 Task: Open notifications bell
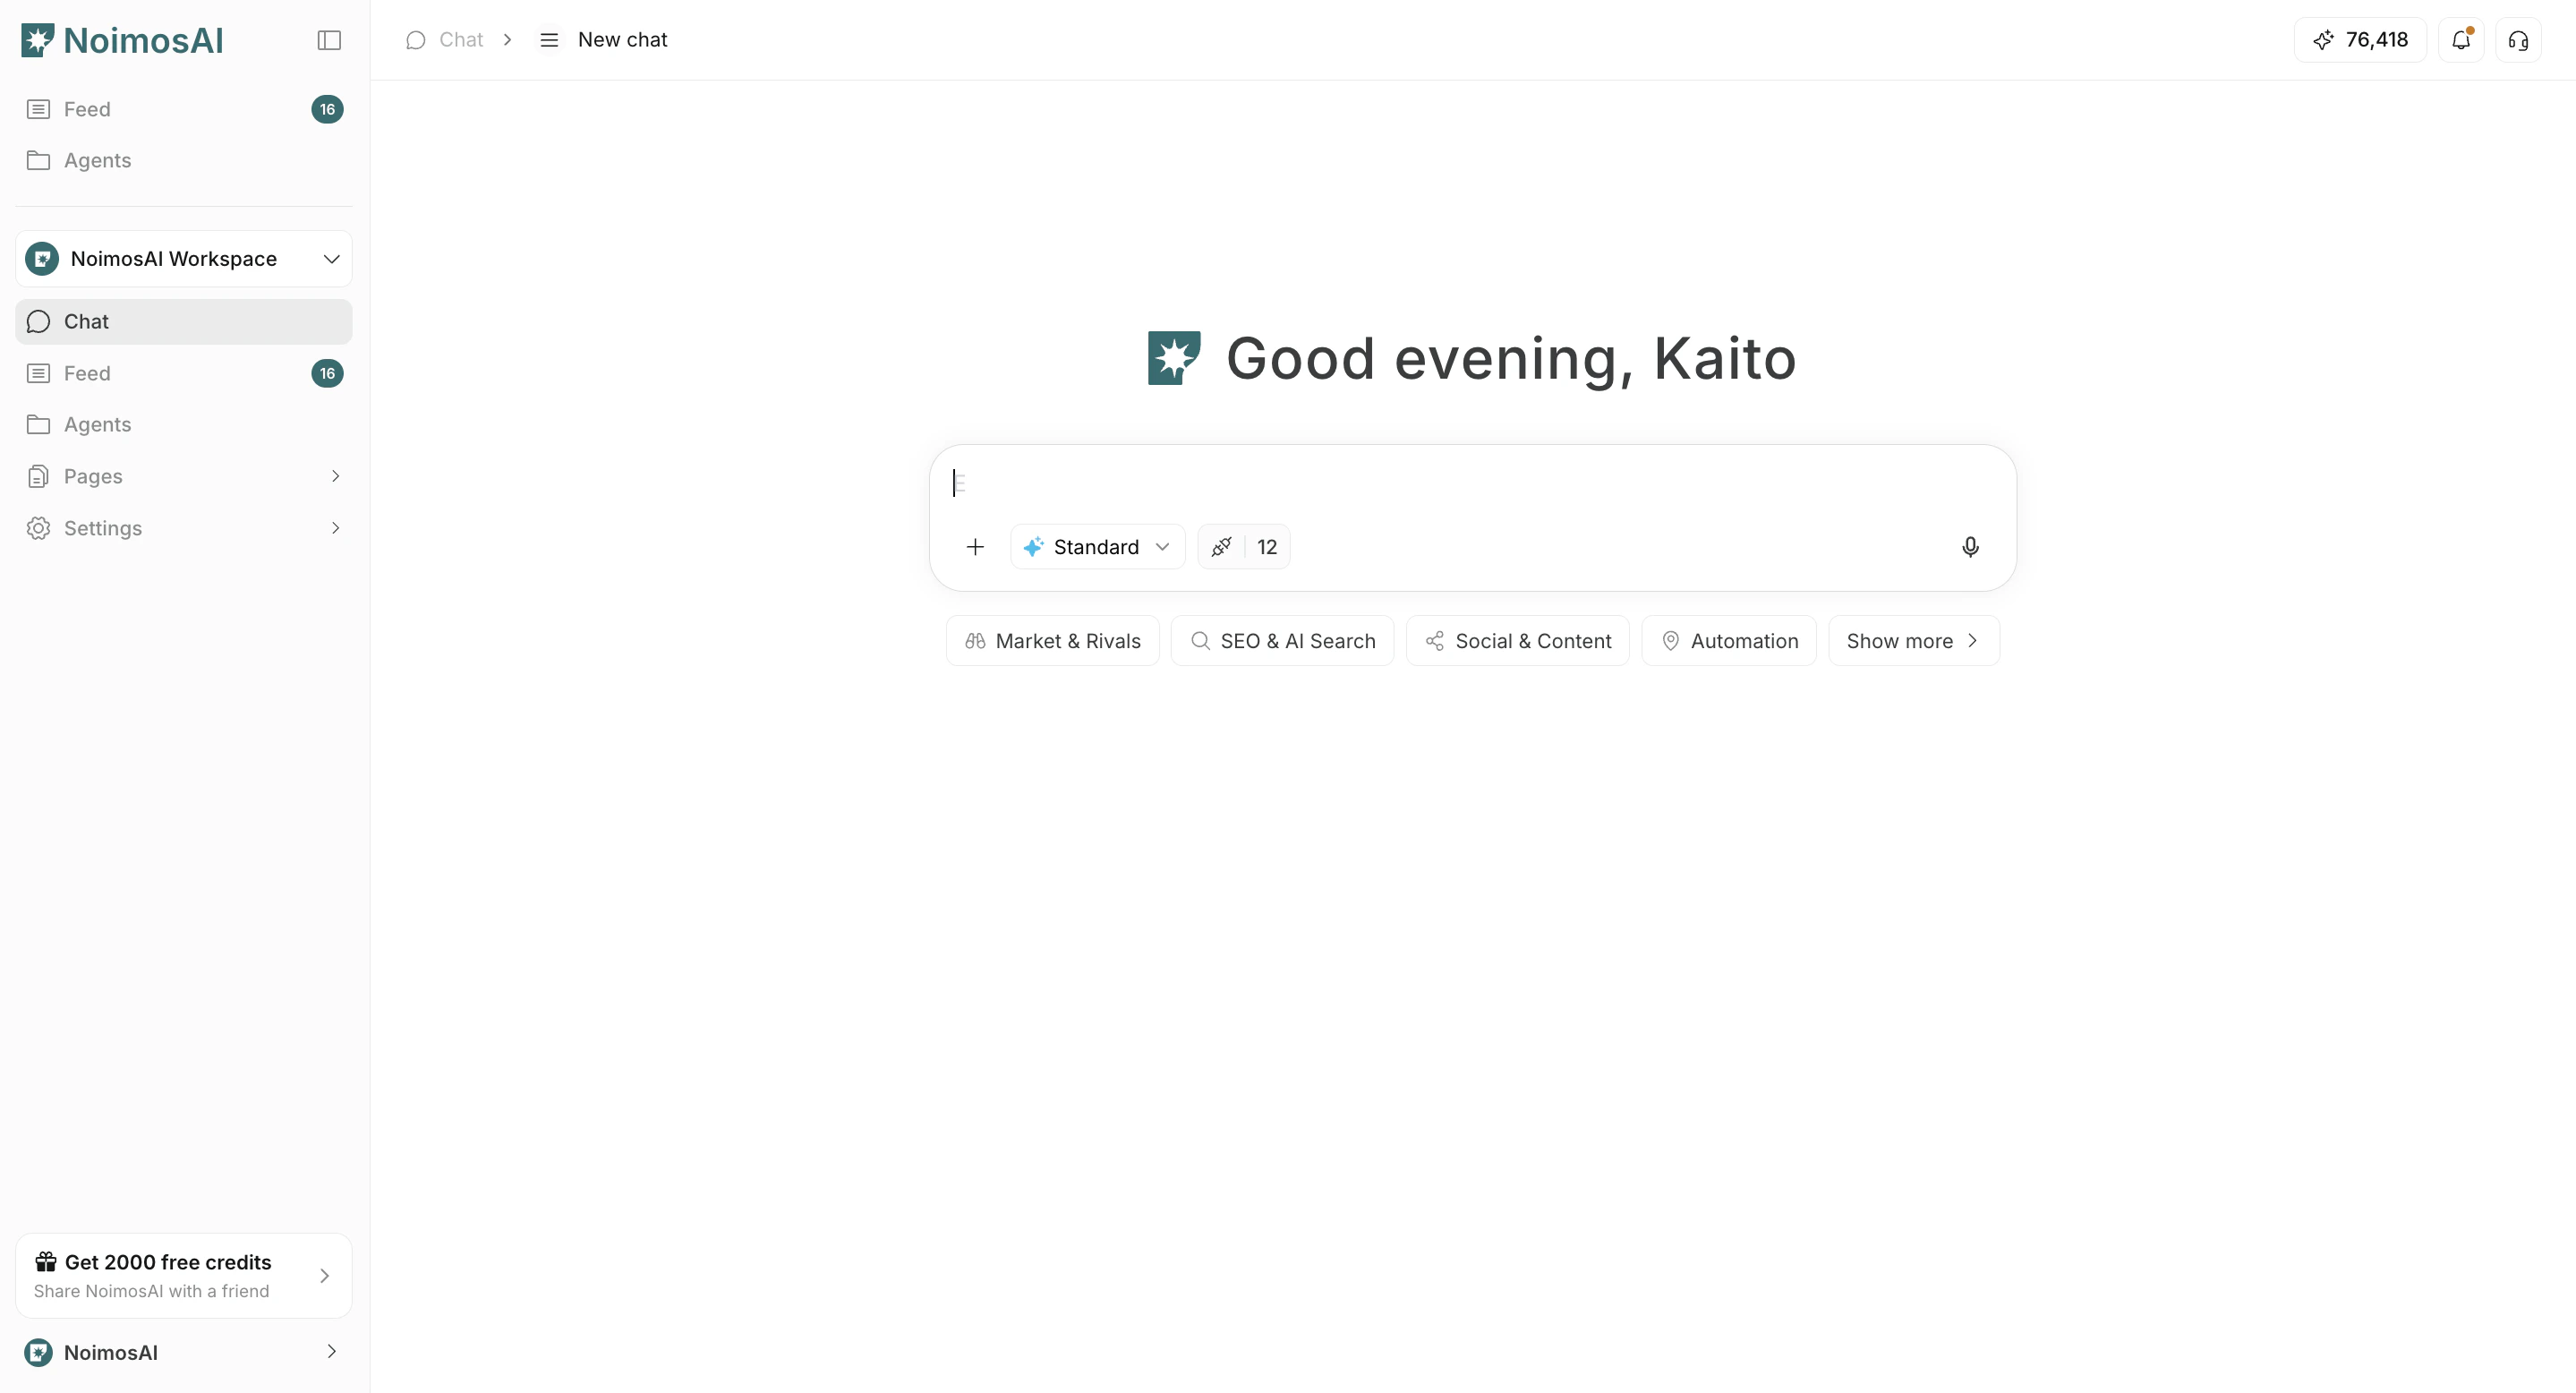click(x=2461, y=40)
